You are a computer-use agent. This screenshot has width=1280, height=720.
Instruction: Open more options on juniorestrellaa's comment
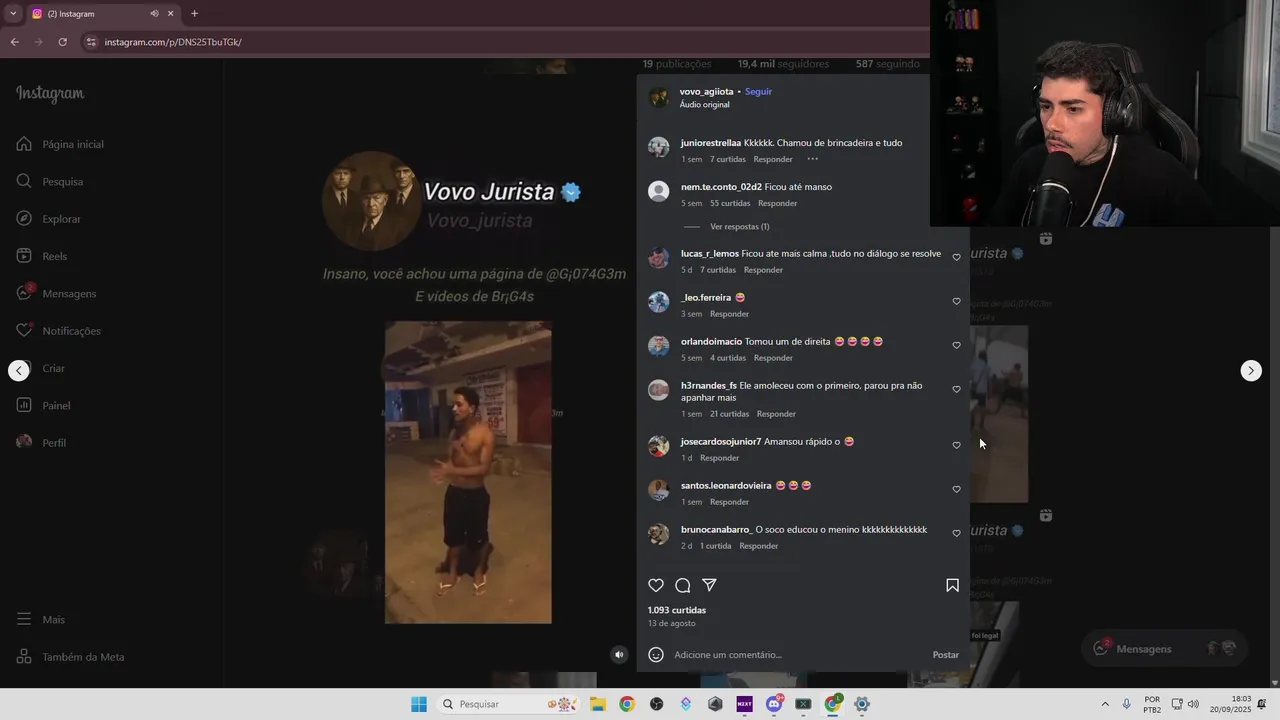coord(812,159)
